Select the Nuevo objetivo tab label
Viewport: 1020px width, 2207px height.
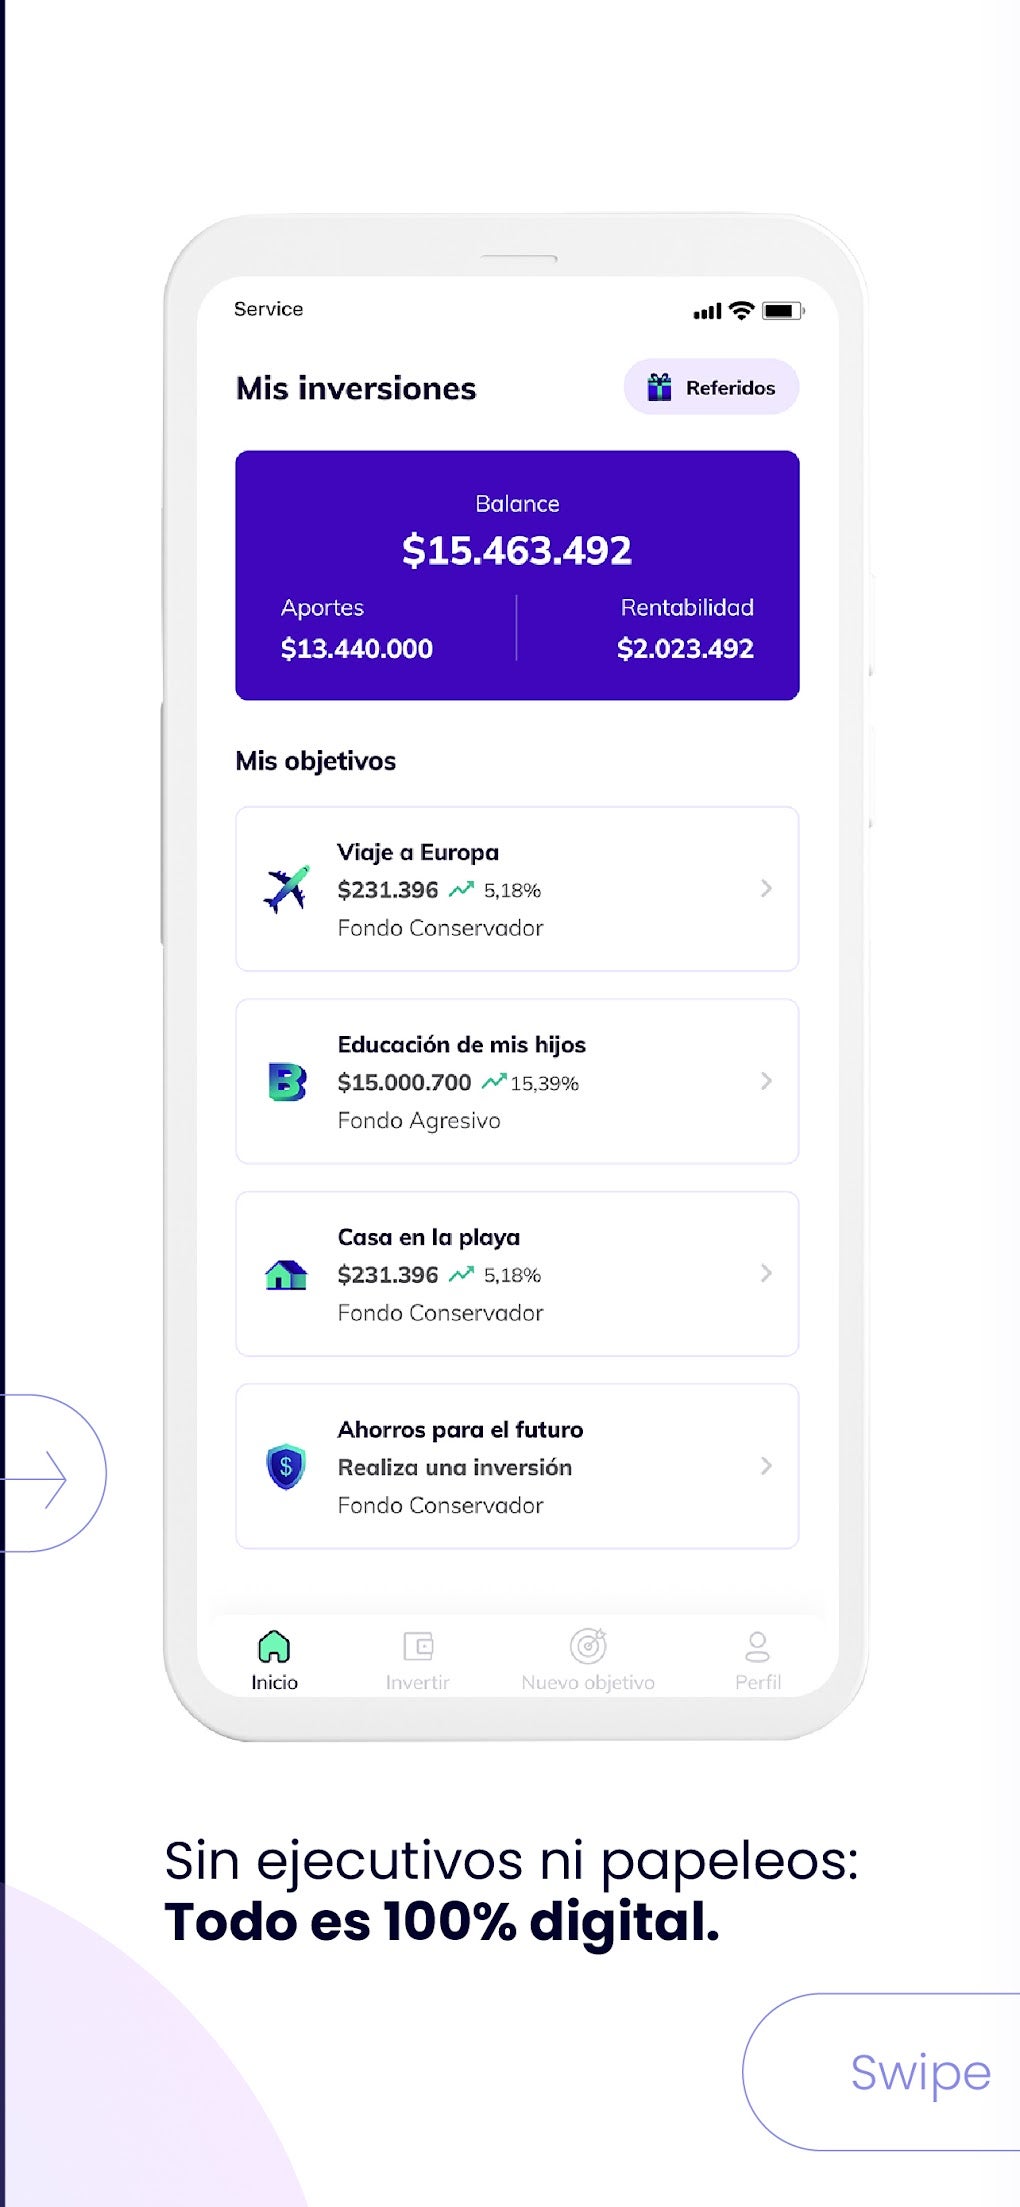click(x=588, y=1683)
